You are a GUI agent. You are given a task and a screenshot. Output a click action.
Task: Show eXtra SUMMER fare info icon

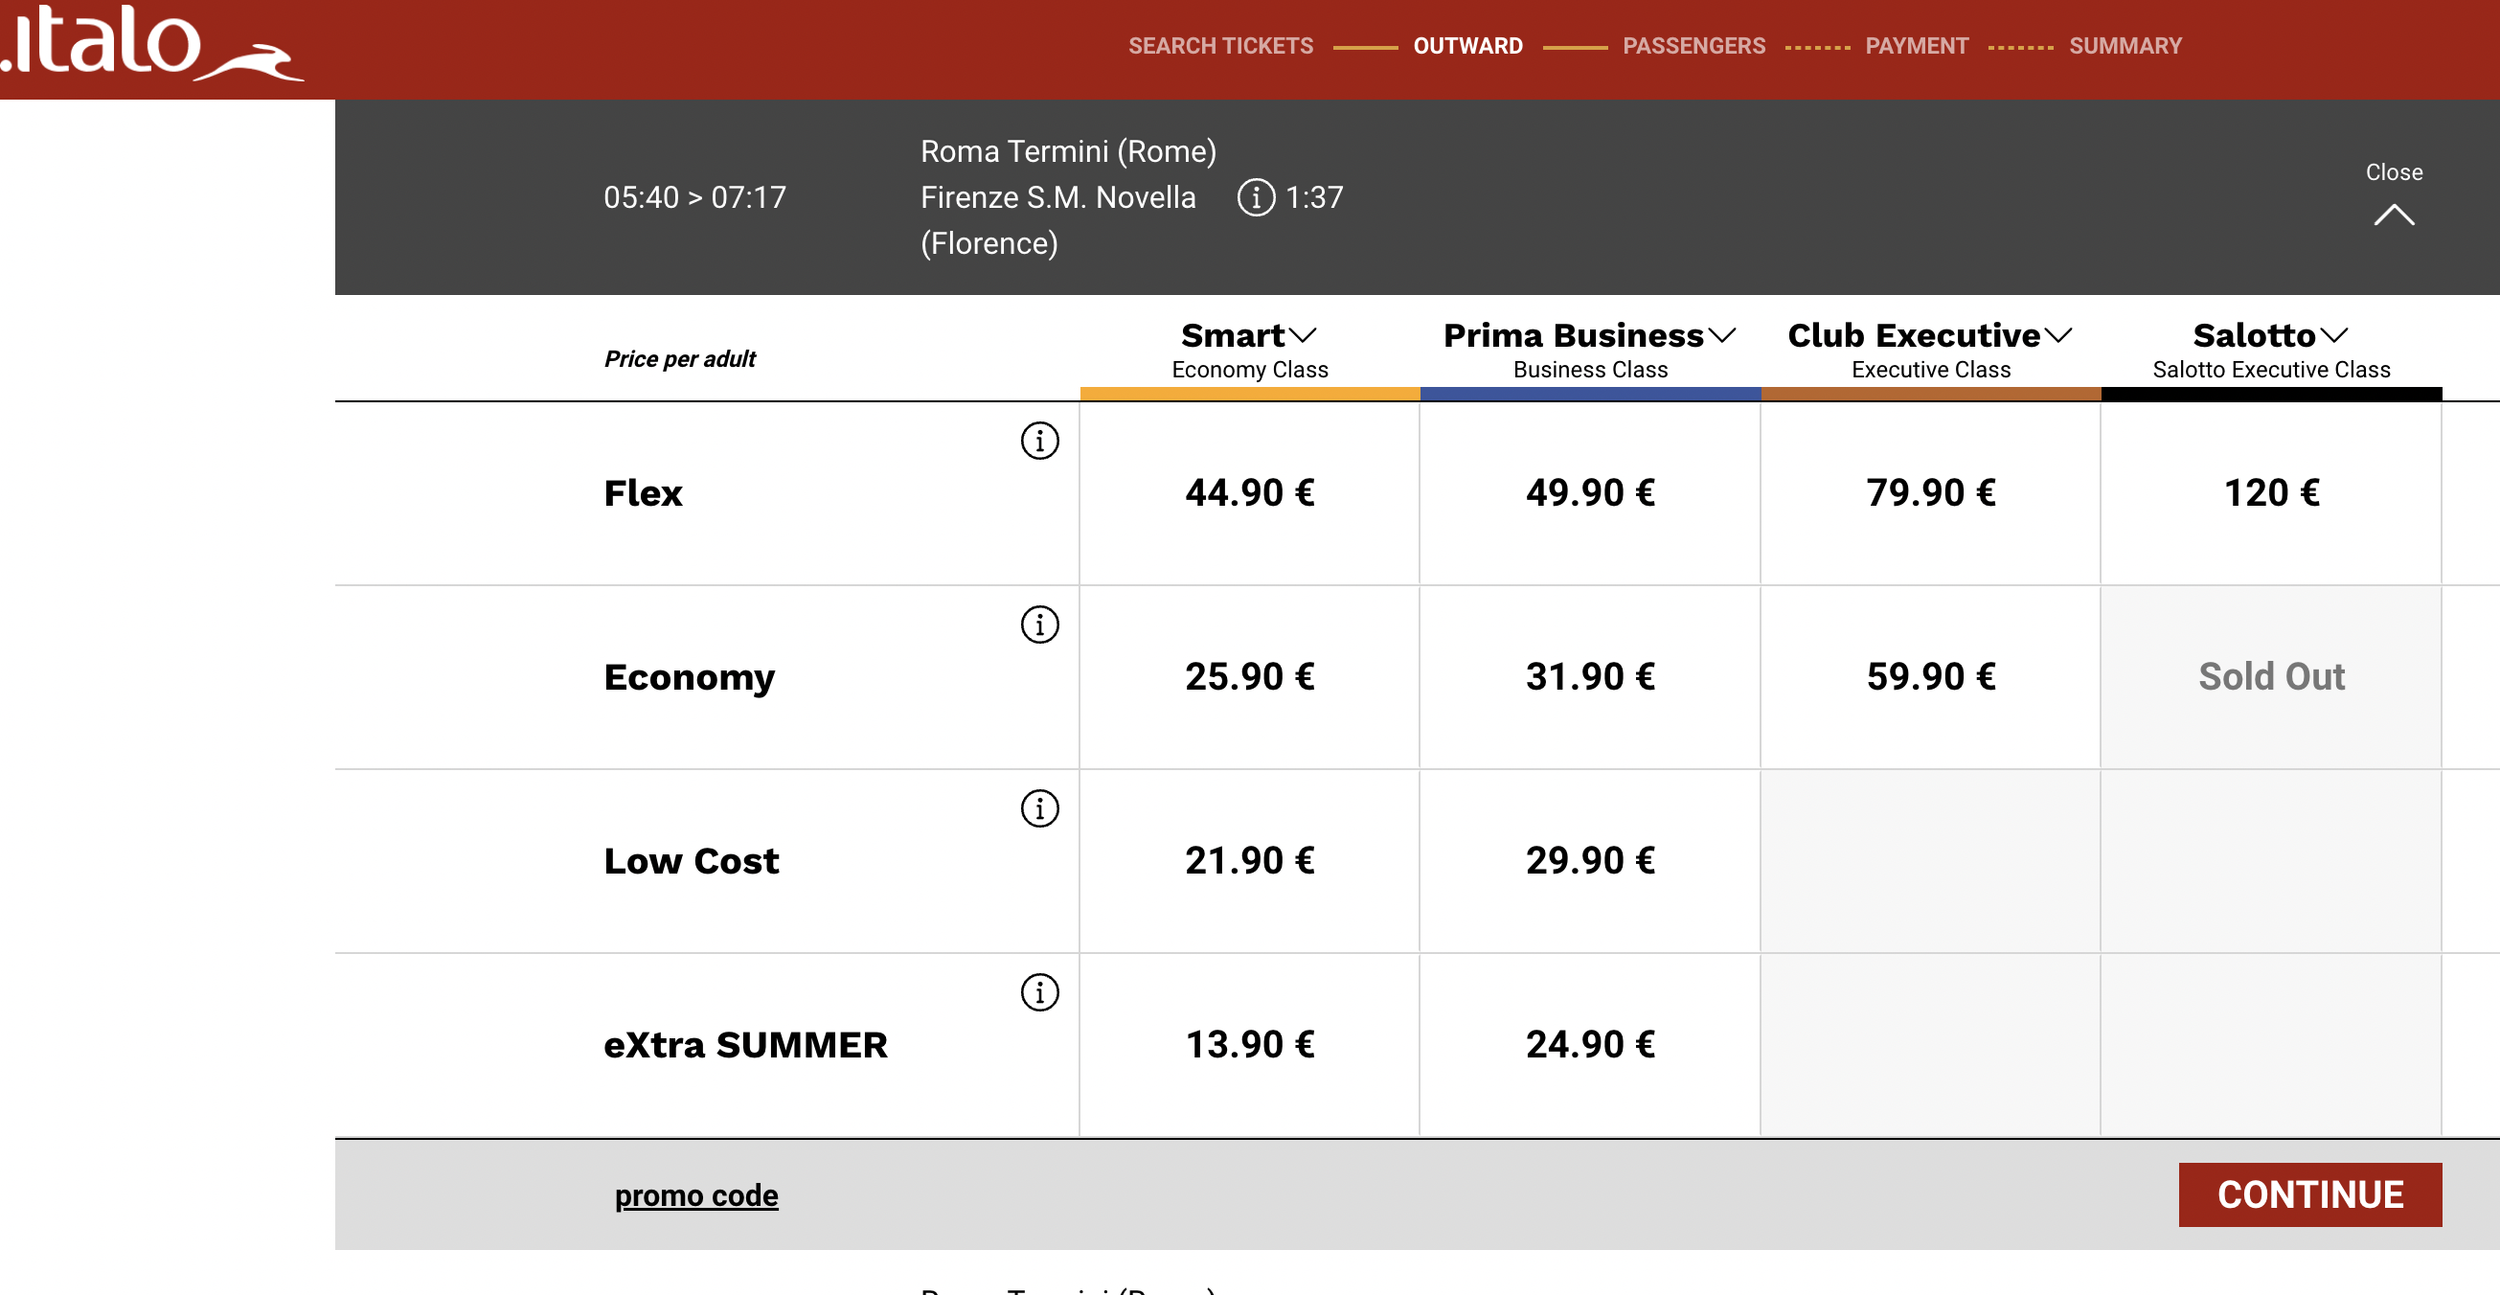1039,993
